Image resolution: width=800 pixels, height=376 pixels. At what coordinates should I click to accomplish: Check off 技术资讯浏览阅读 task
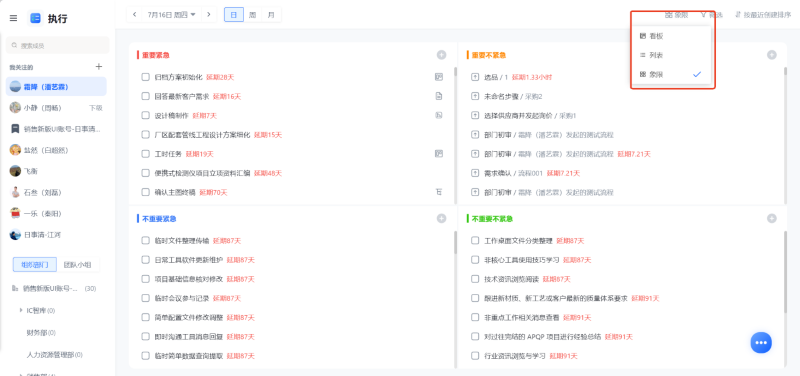(475, 279)
